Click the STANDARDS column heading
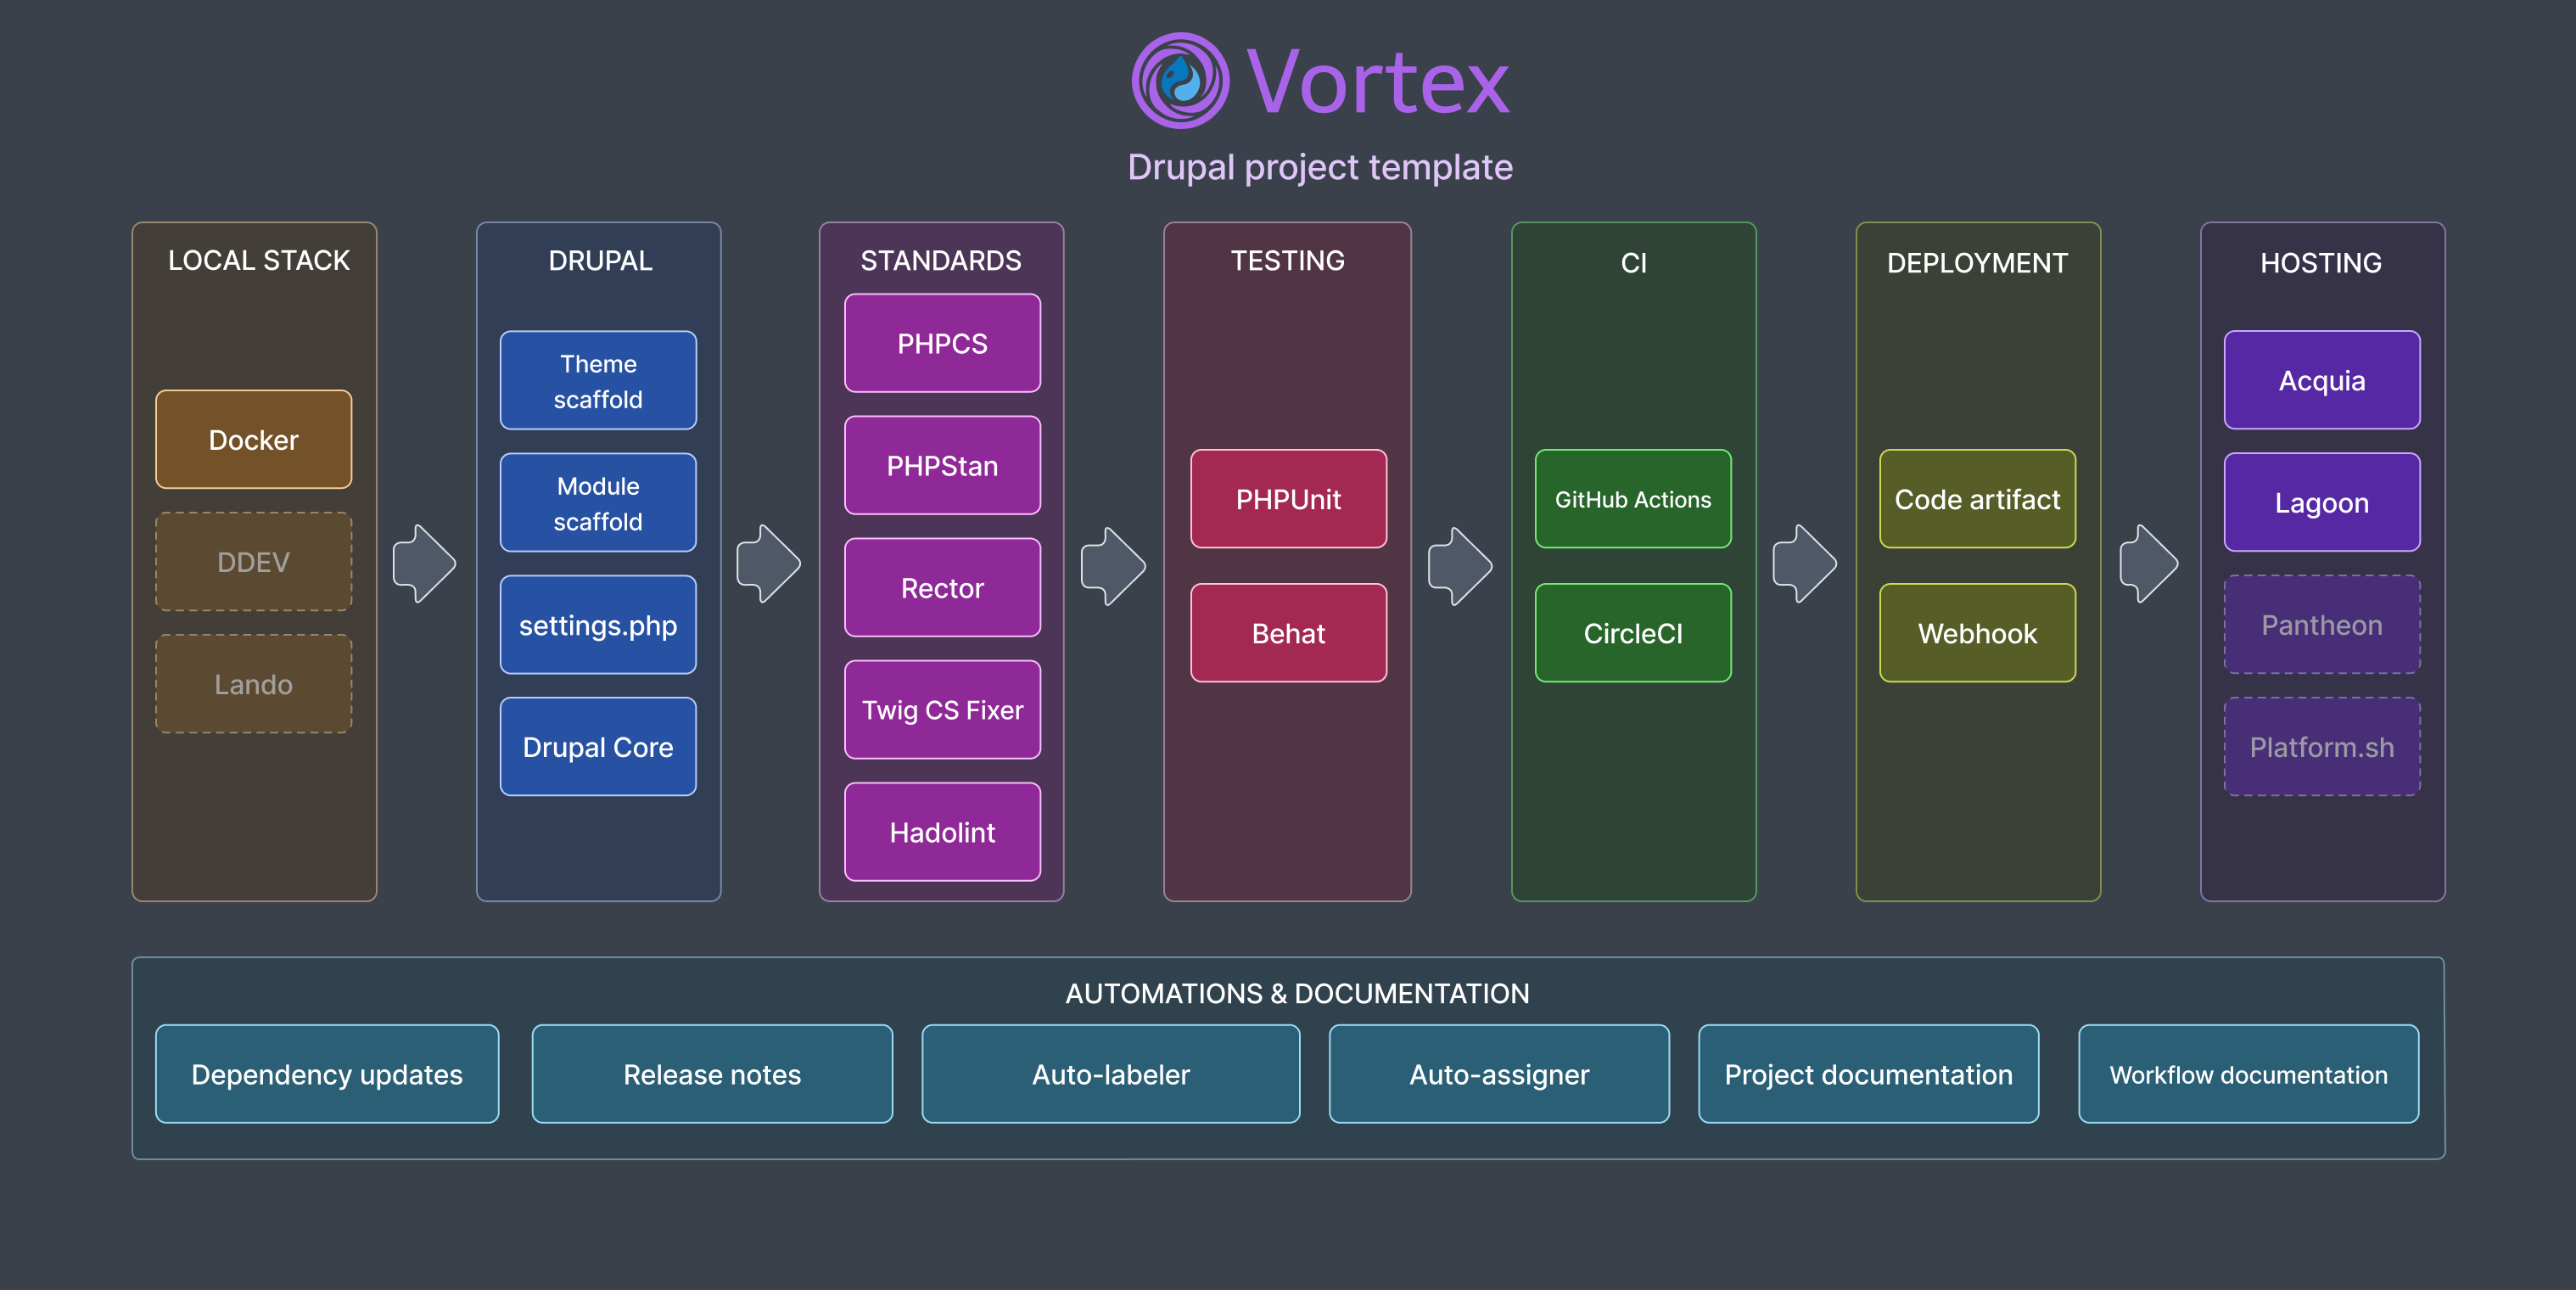 (941, 261)
